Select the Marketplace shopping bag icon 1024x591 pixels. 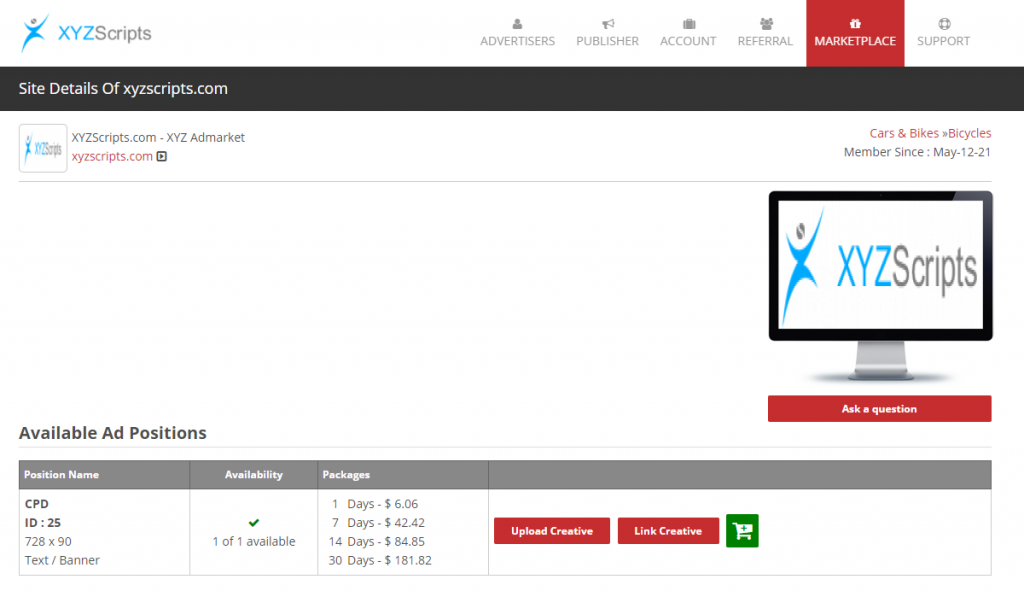tap(854, 22)
